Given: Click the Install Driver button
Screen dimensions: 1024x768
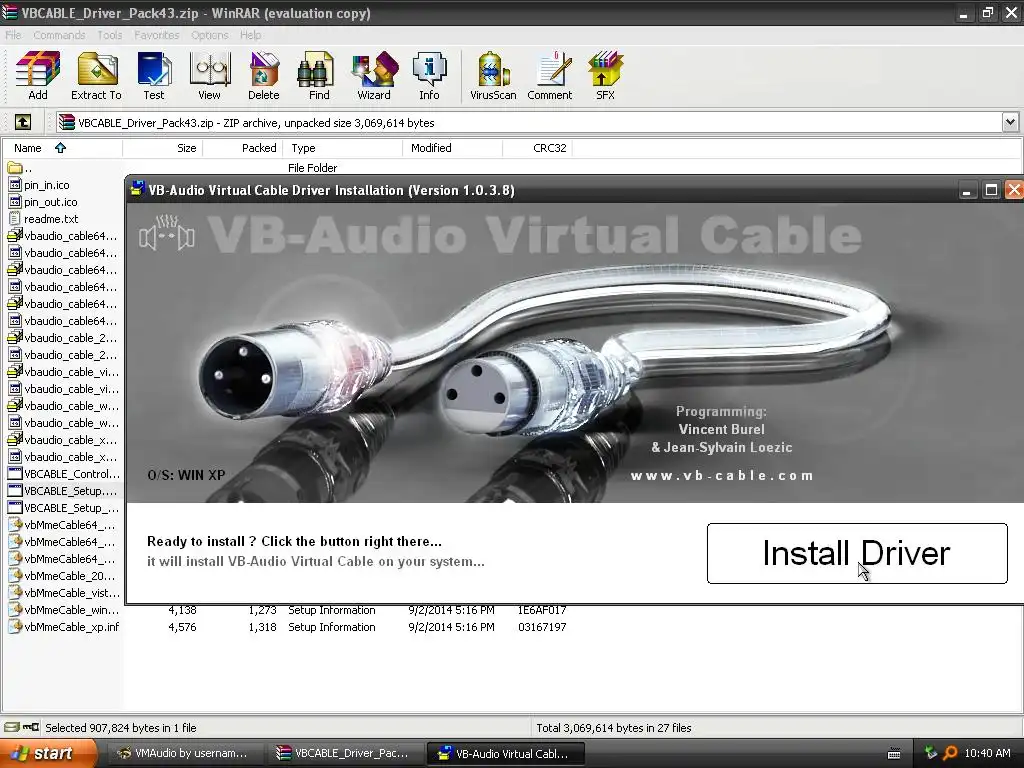Looking at the screenshot, I should 857,553.
